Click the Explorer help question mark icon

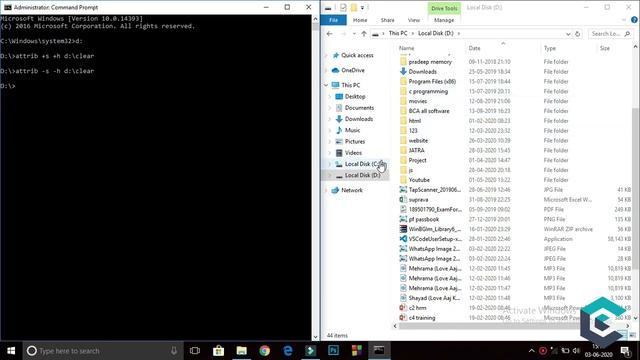(634, 20)
